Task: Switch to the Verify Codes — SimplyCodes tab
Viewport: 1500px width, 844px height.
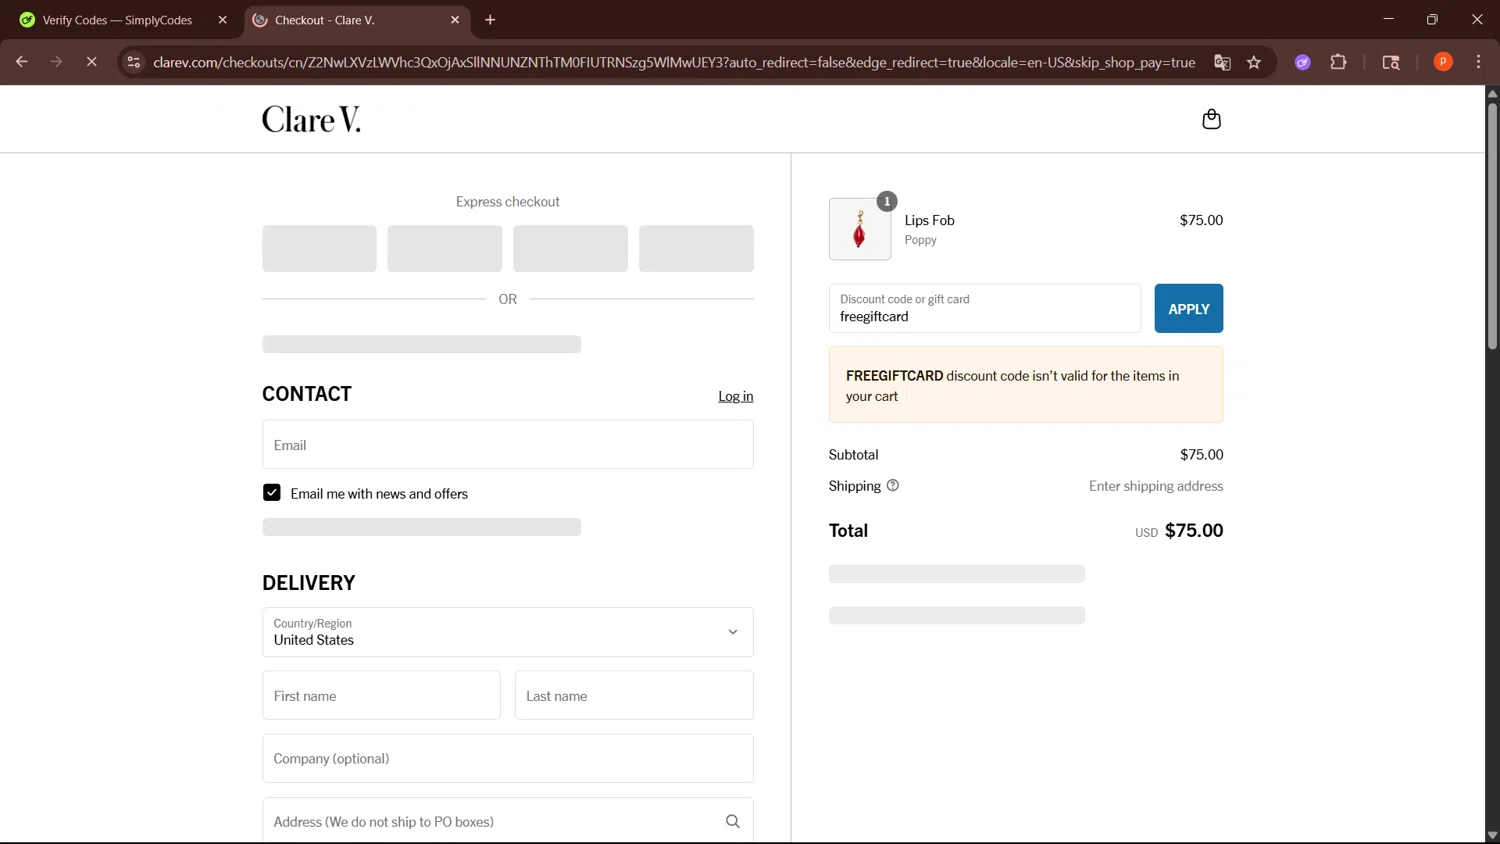Action: [118, 20]
